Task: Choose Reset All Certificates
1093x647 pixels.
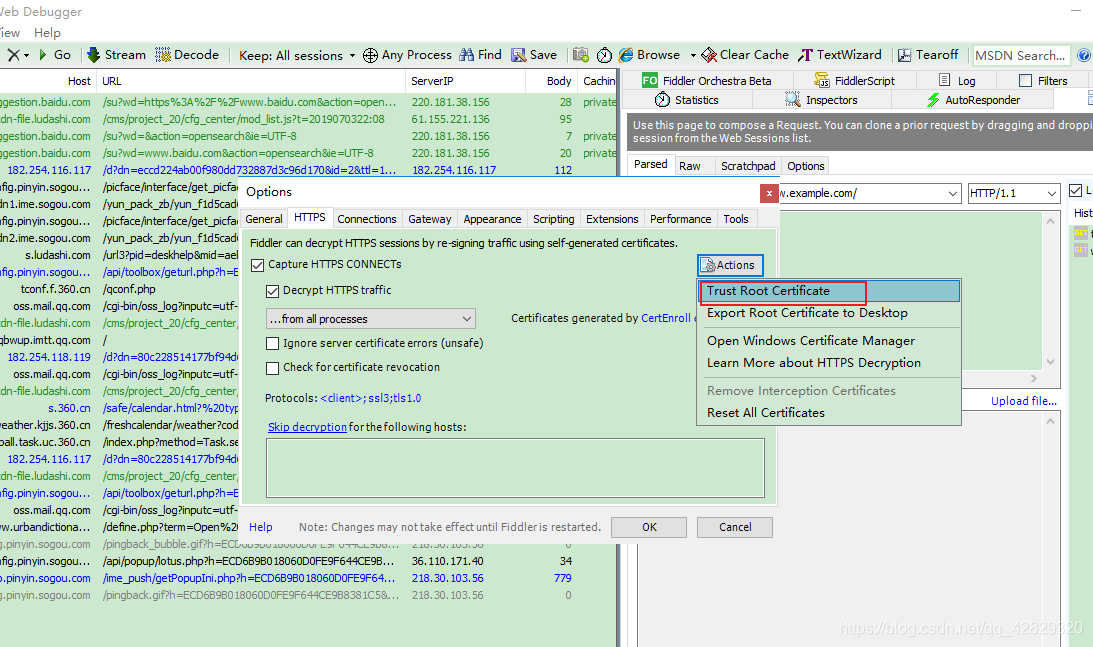Action: 829,413
